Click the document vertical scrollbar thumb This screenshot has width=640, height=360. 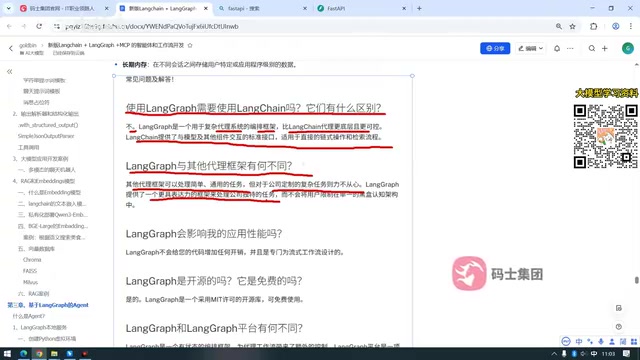tap(636, 280)
